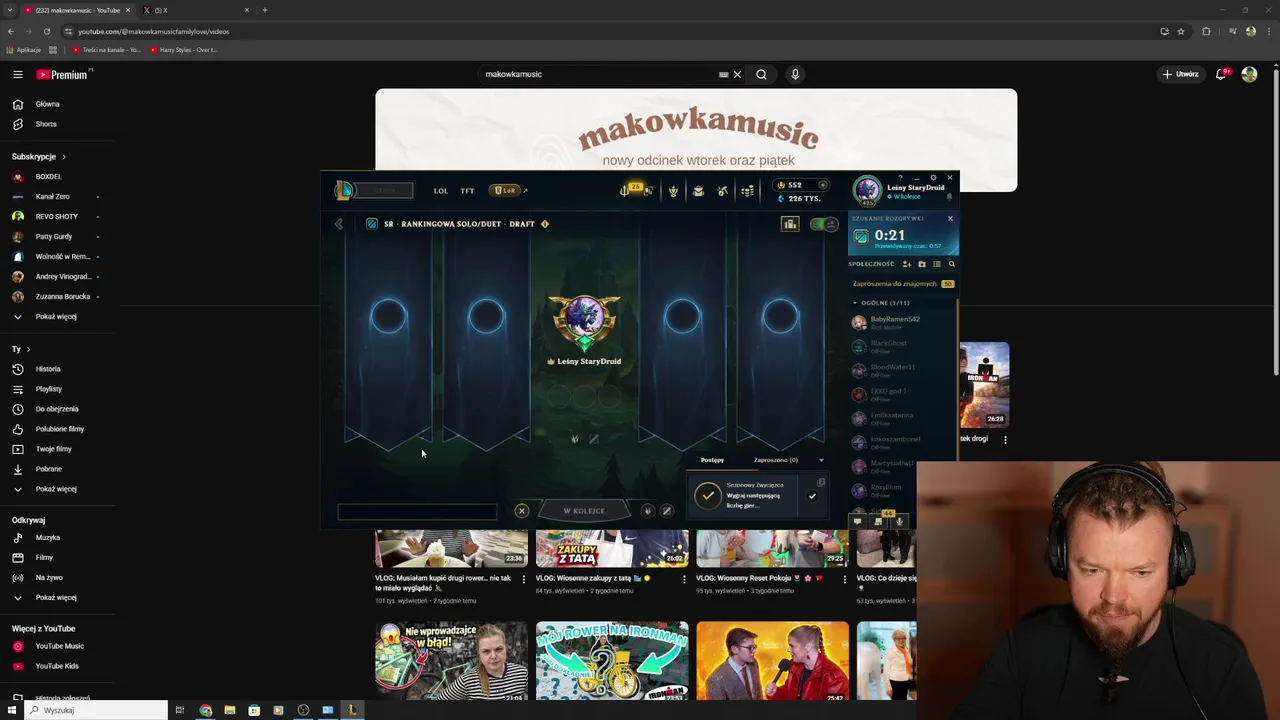This screenshot has width=1280, height=720.
Task: Select secondary role slash icon beside queue
Action: [667, 511]
